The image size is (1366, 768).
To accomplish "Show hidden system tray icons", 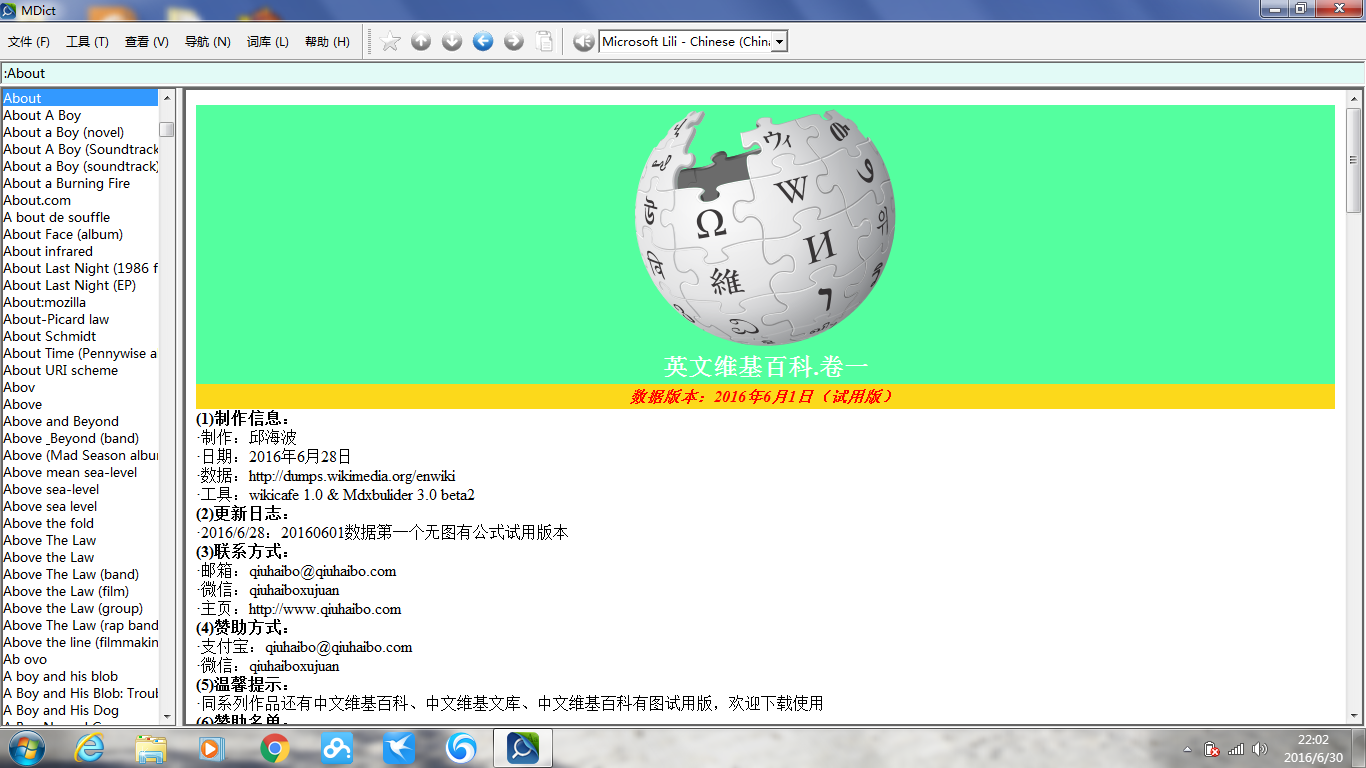I will pyautogui.click(x=1188, y=749).
